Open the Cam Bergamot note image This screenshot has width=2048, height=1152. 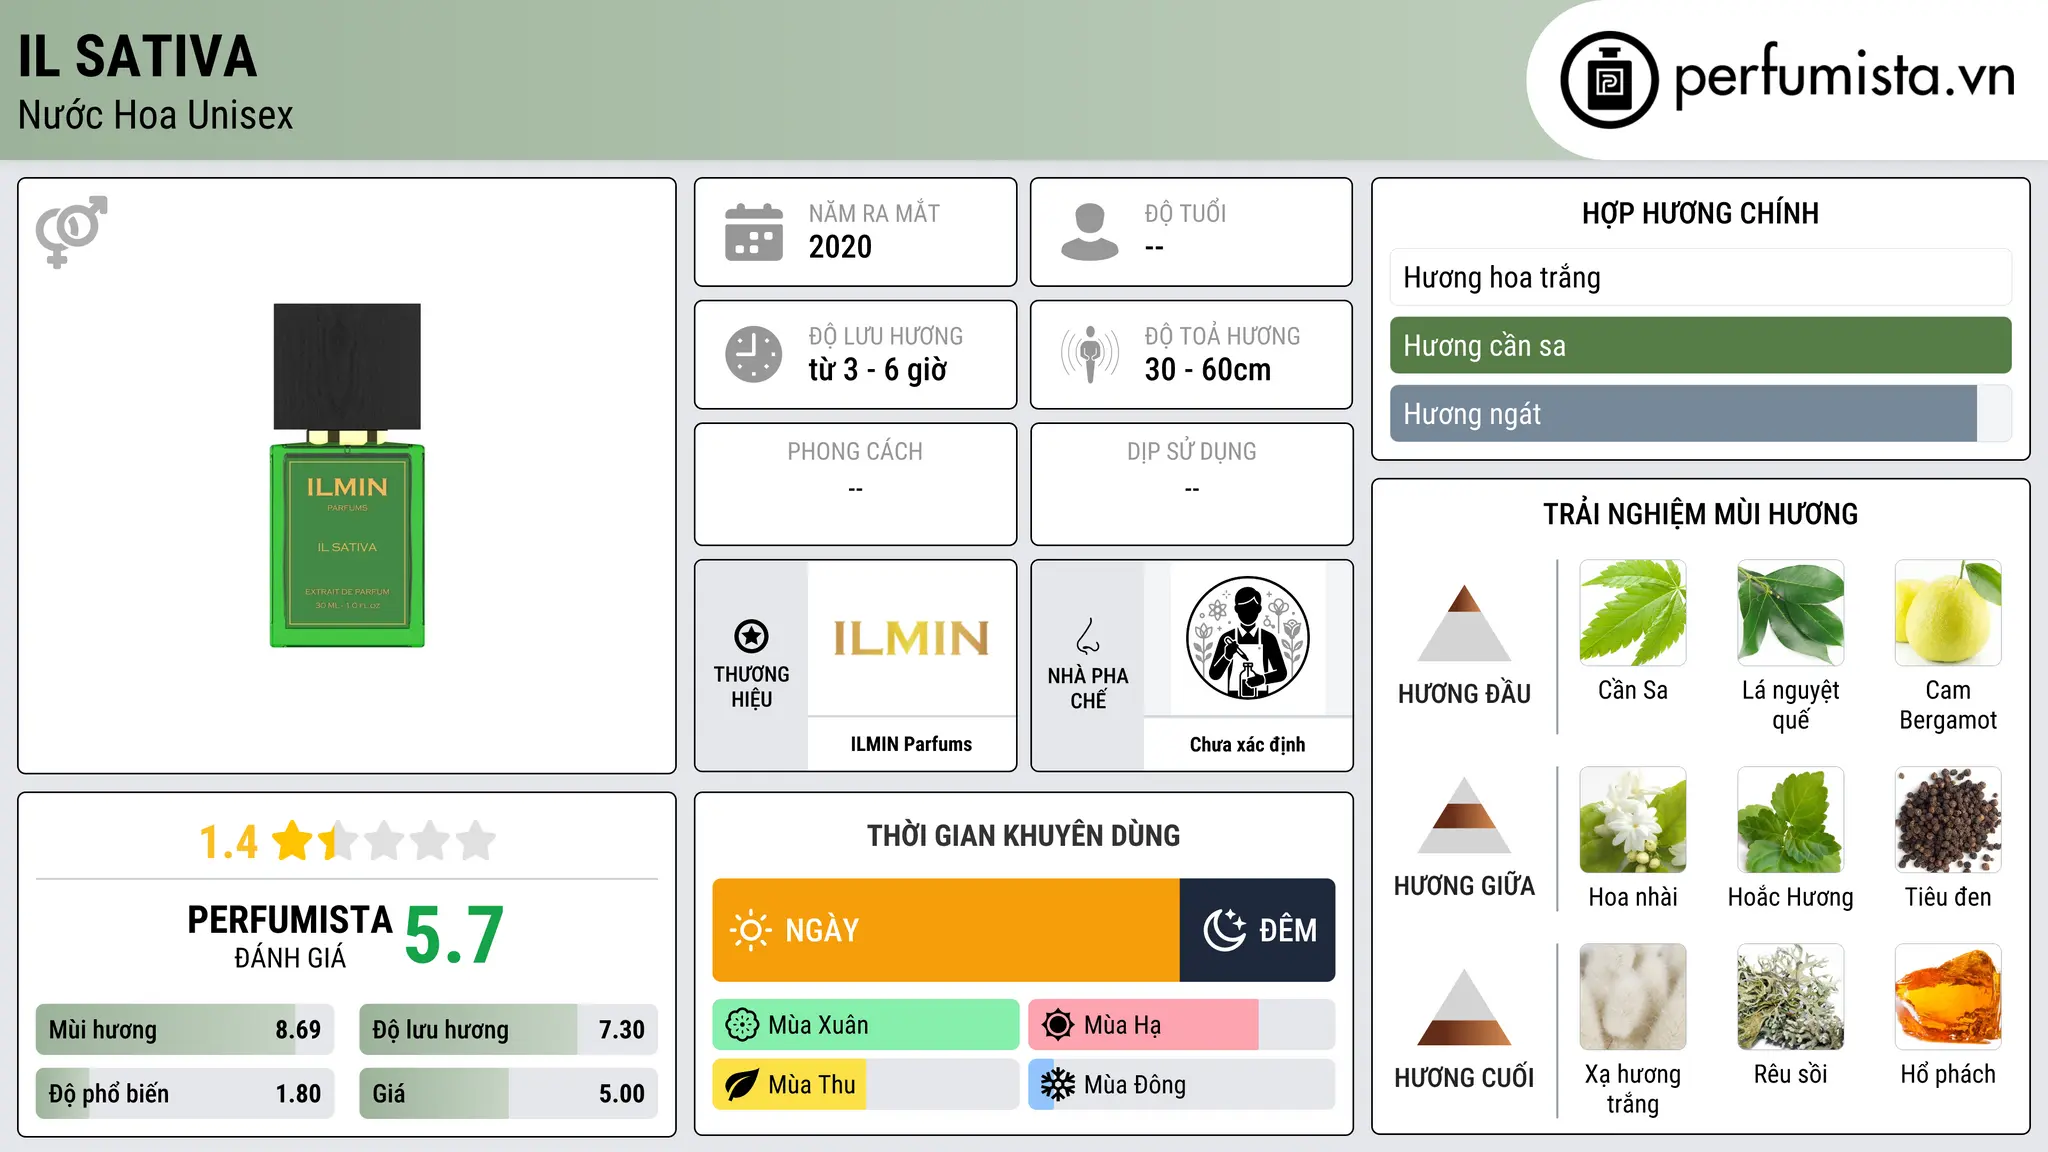pyautogui.click(x=1948, y=613)
